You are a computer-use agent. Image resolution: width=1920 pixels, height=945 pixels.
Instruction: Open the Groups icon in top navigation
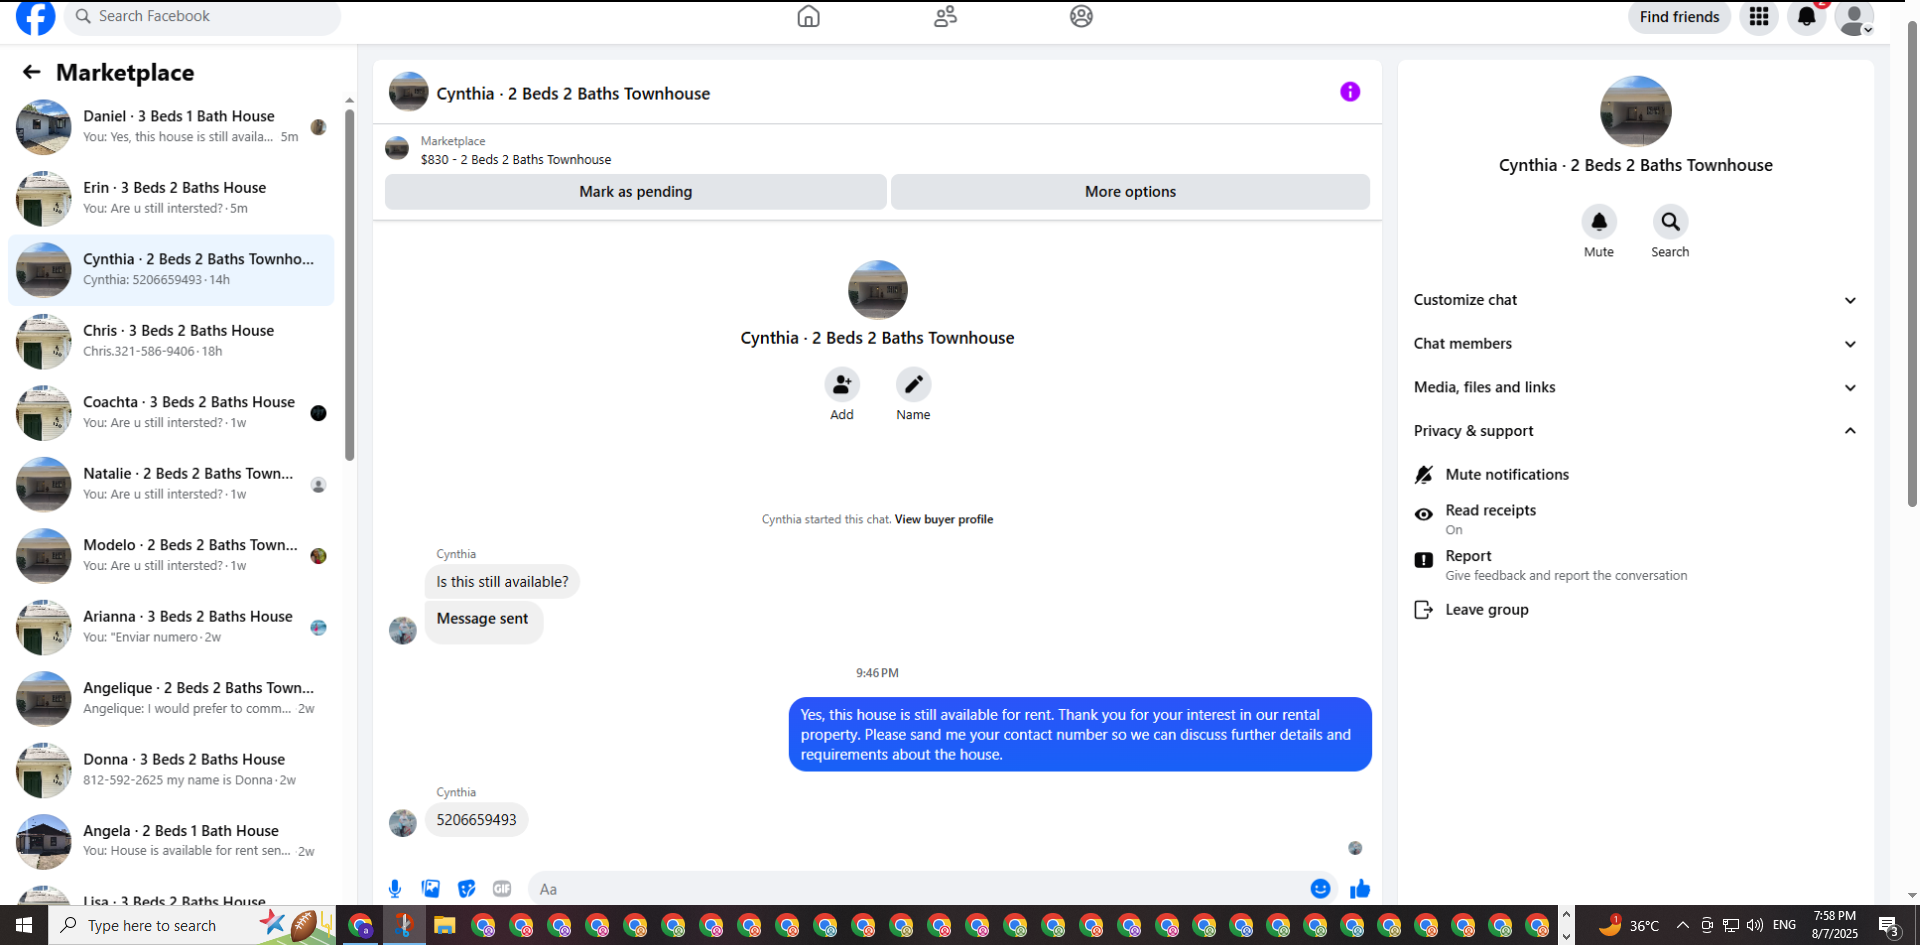[1081, 16]
